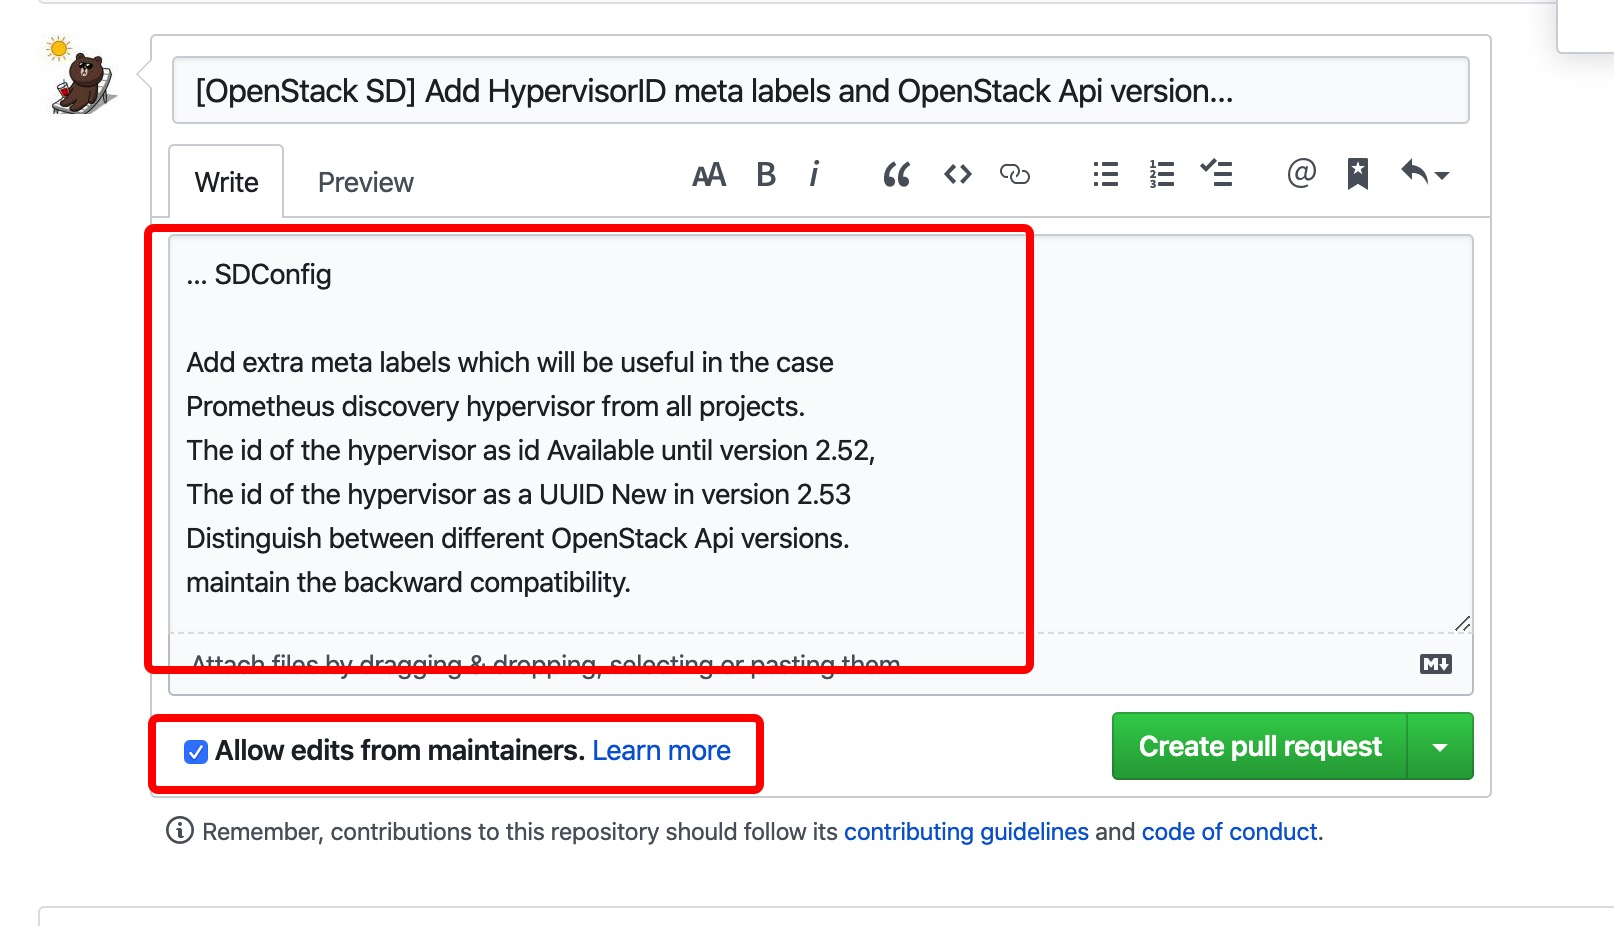Grab the textarea resize handle
The width and height of the screenshot is (1614, 926).
[x=1462, y=623]
